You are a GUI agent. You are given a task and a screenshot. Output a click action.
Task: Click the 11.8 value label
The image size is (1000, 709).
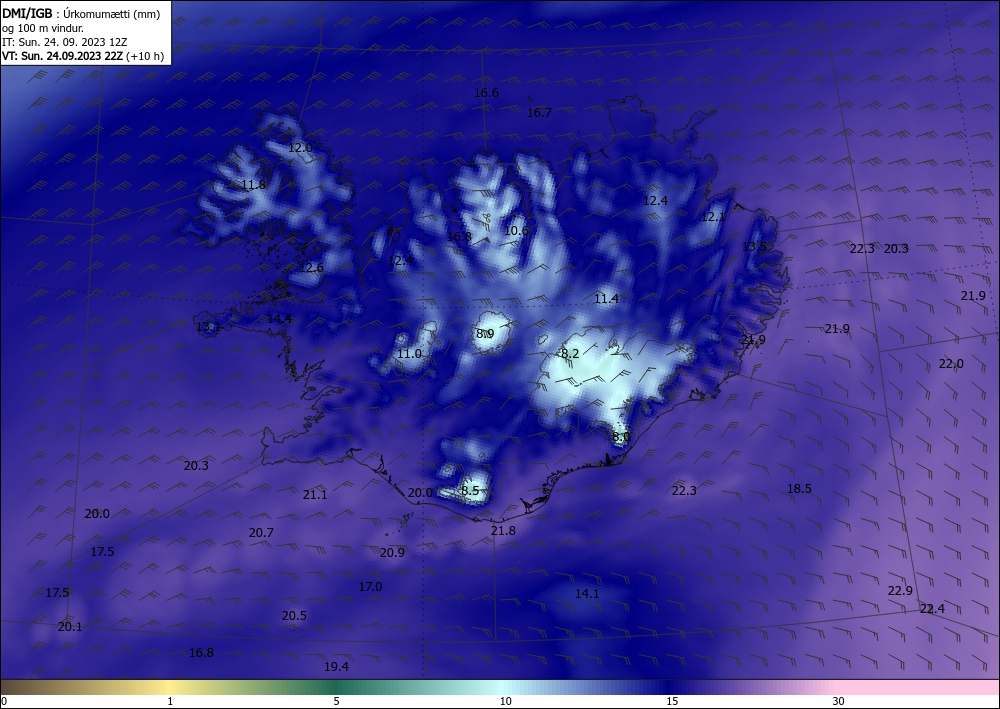[254, 185]
